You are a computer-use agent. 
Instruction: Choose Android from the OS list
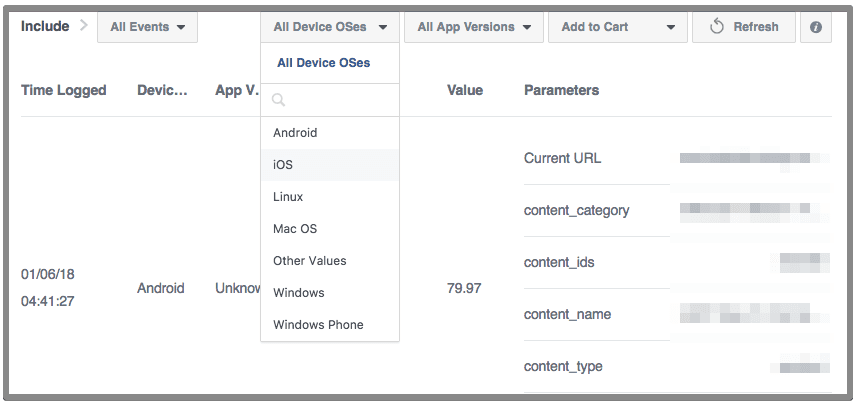click(x=295, y=133)
